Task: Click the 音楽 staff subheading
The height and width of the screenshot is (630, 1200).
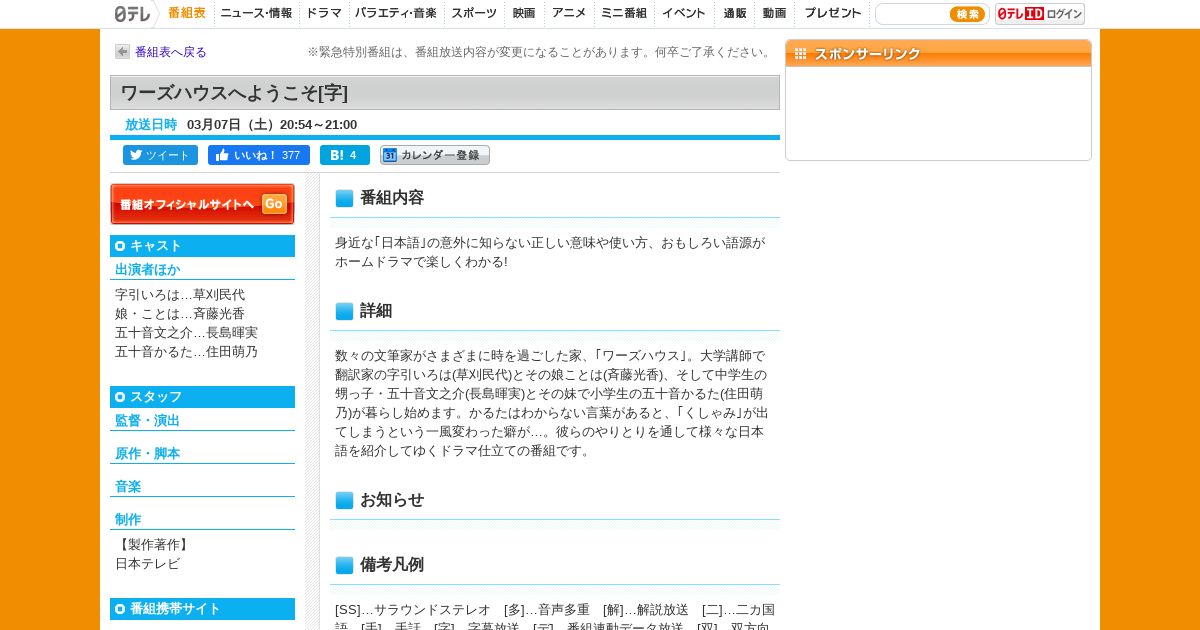Action: point(128,487)
